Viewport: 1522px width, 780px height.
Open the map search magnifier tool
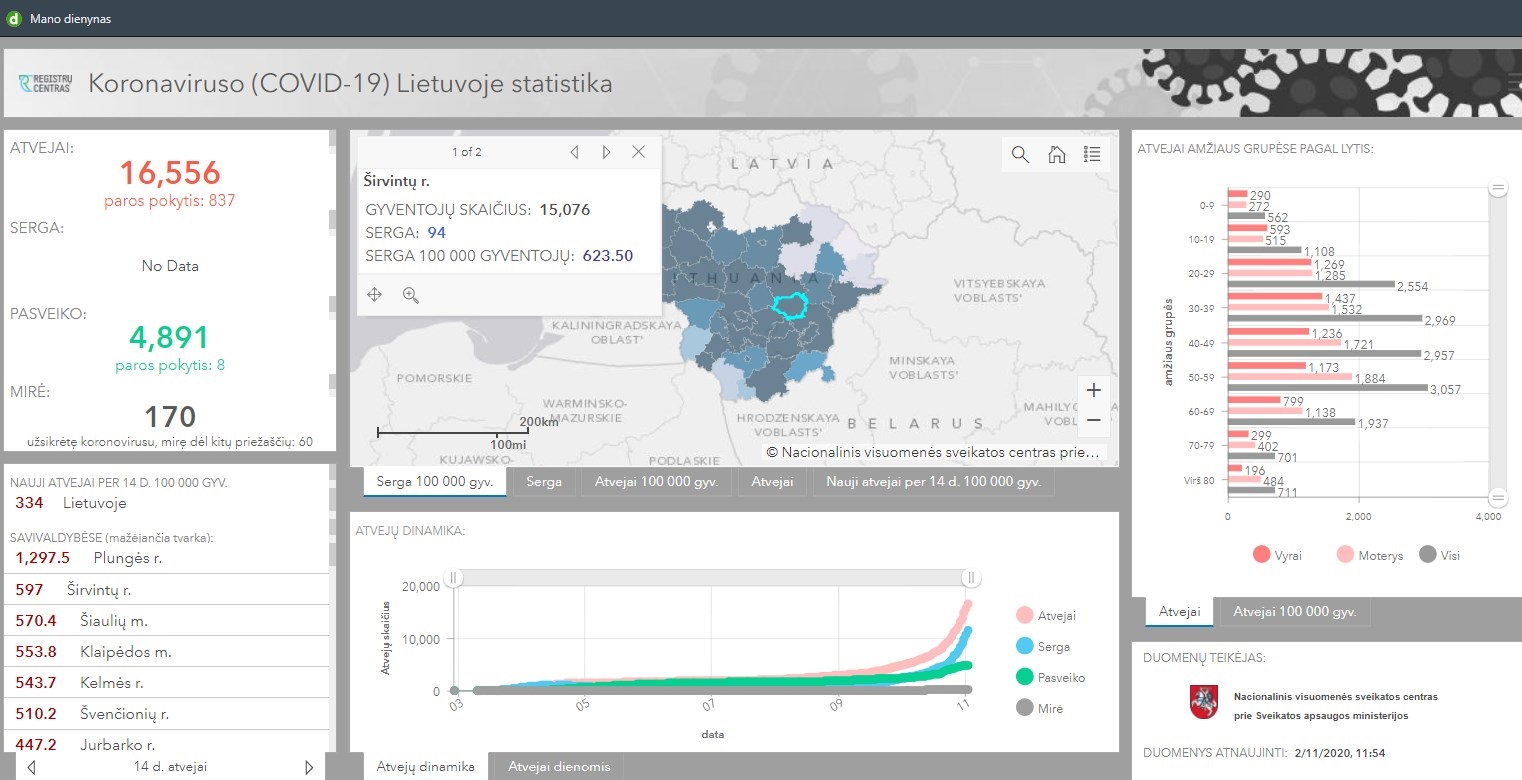[1020, 154]
